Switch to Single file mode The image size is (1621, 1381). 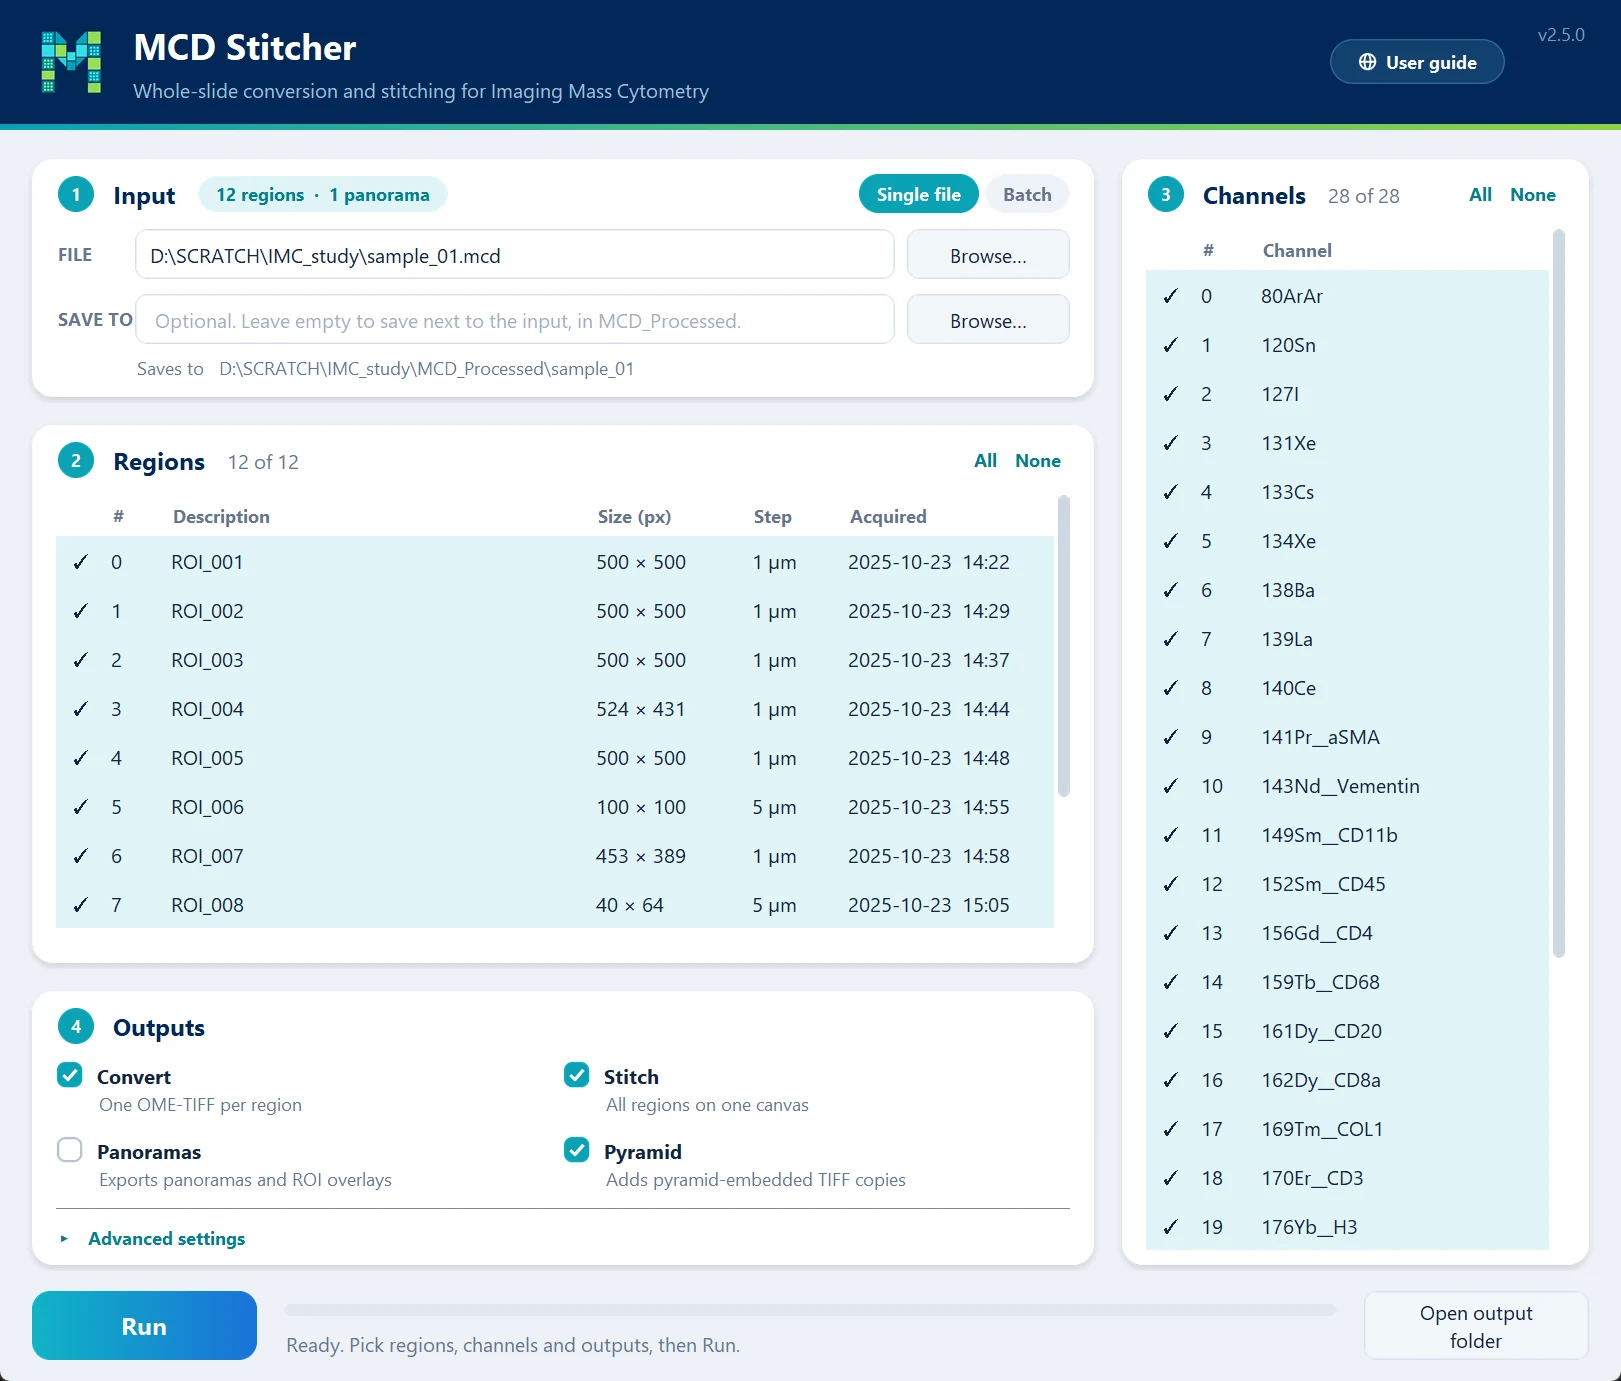click(919, 194)
